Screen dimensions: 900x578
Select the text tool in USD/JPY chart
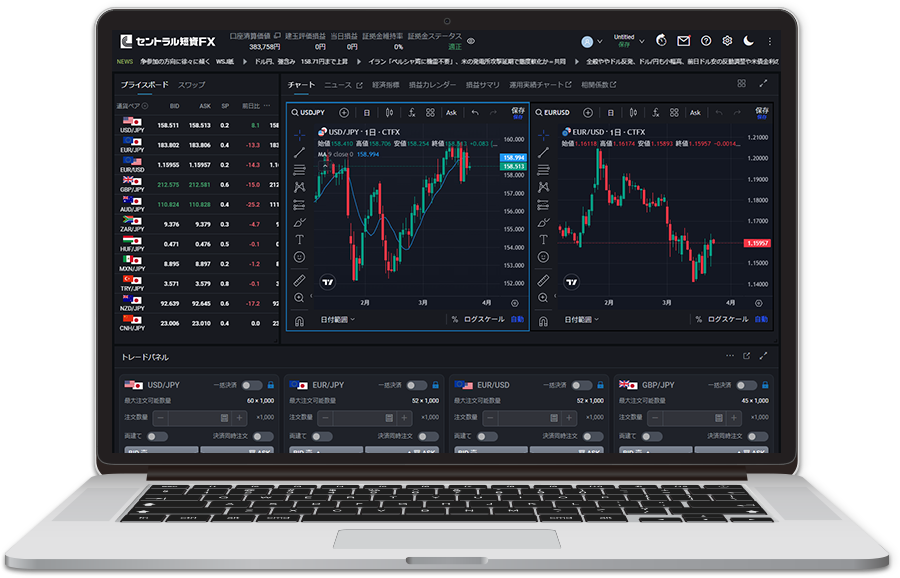point(299,240)
